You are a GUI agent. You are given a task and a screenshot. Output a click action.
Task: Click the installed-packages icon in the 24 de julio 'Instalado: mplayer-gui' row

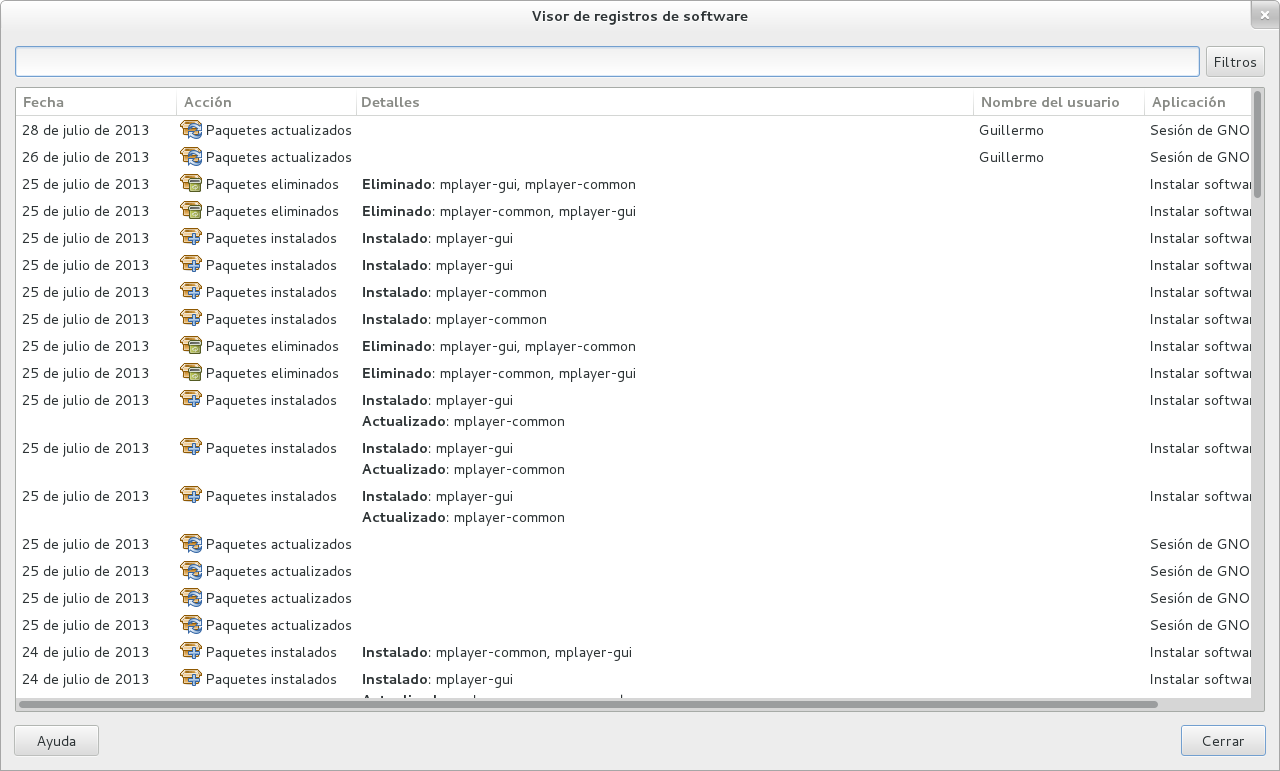point(191,678)
